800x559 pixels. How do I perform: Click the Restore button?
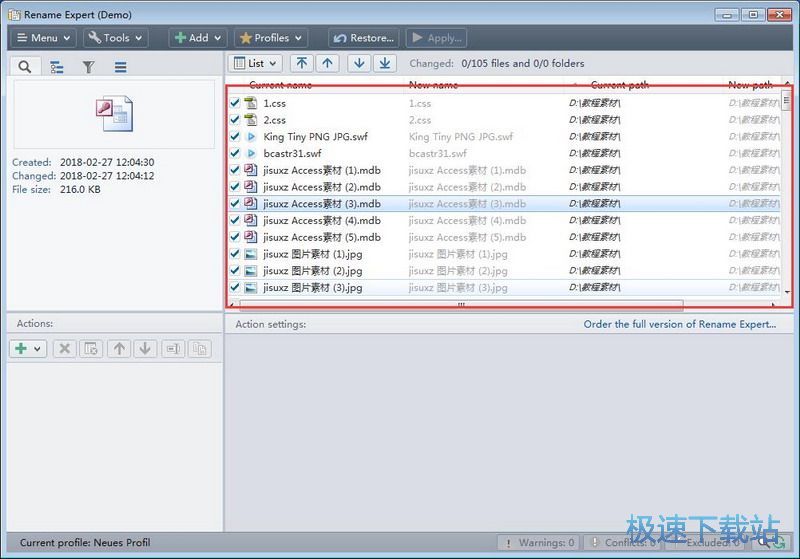point(364,38)
